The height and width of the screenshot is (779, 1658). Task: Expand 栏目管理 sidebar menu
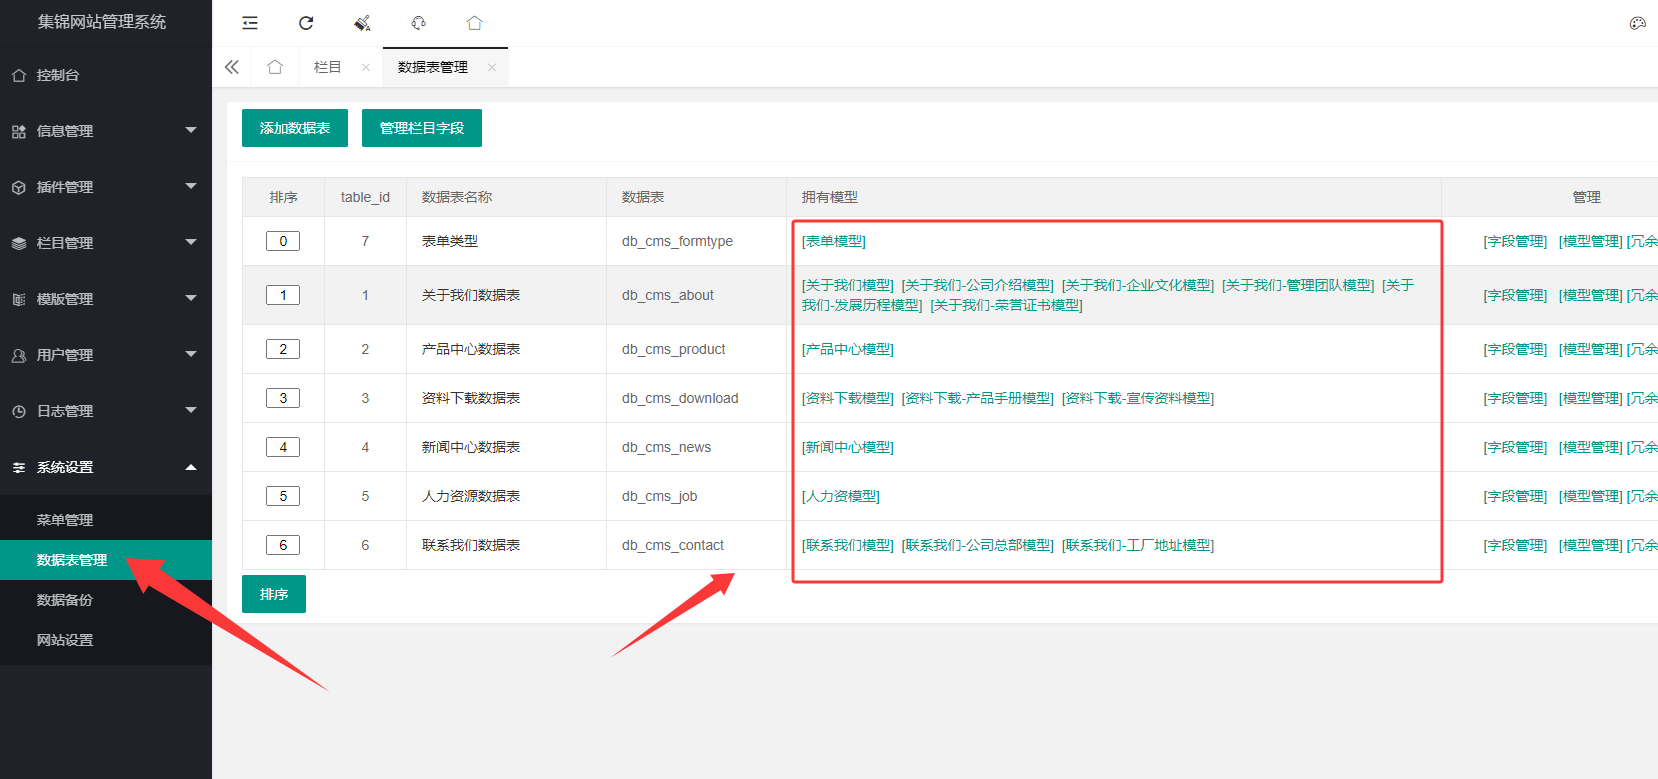click(x=106, y=243)
